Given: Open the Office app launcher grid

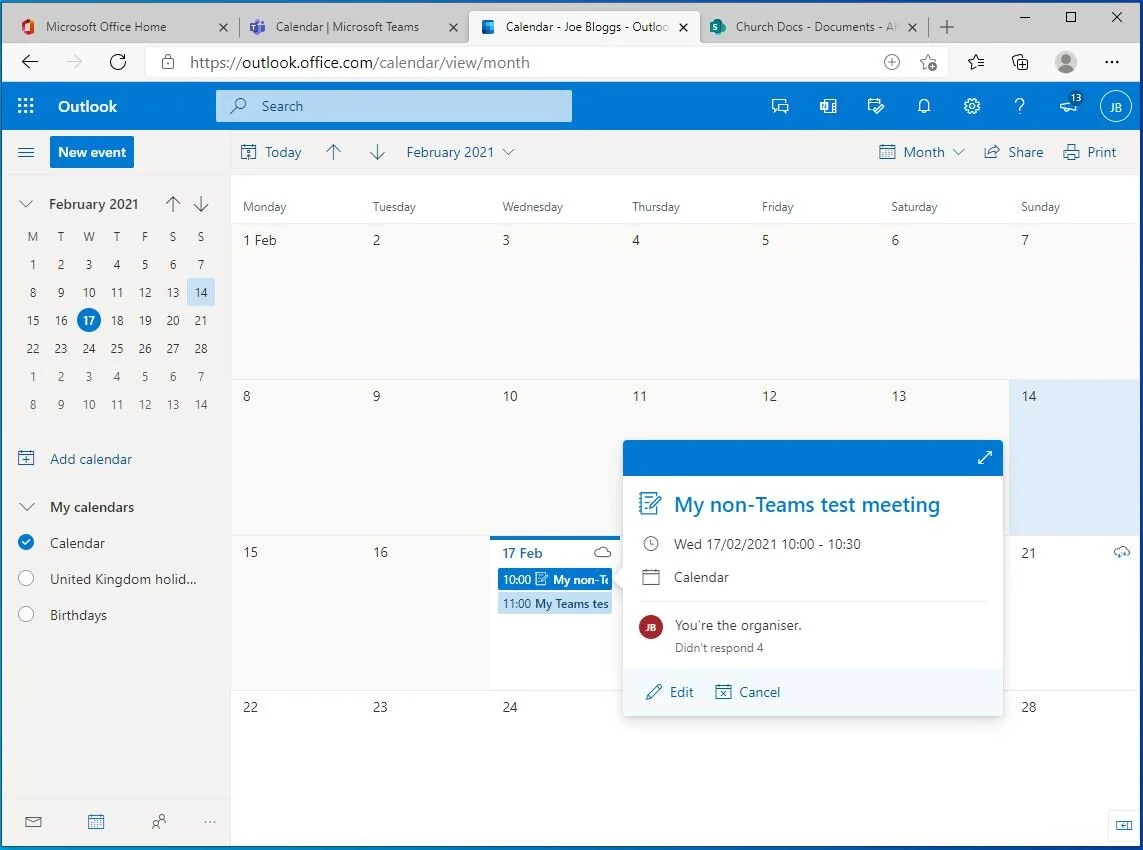Looking at the screenshot, I should tap(26, 106).
